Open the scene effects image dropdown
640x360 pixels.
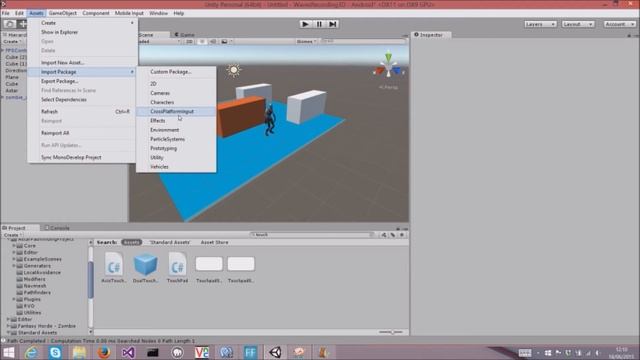[x=227, y=42]
